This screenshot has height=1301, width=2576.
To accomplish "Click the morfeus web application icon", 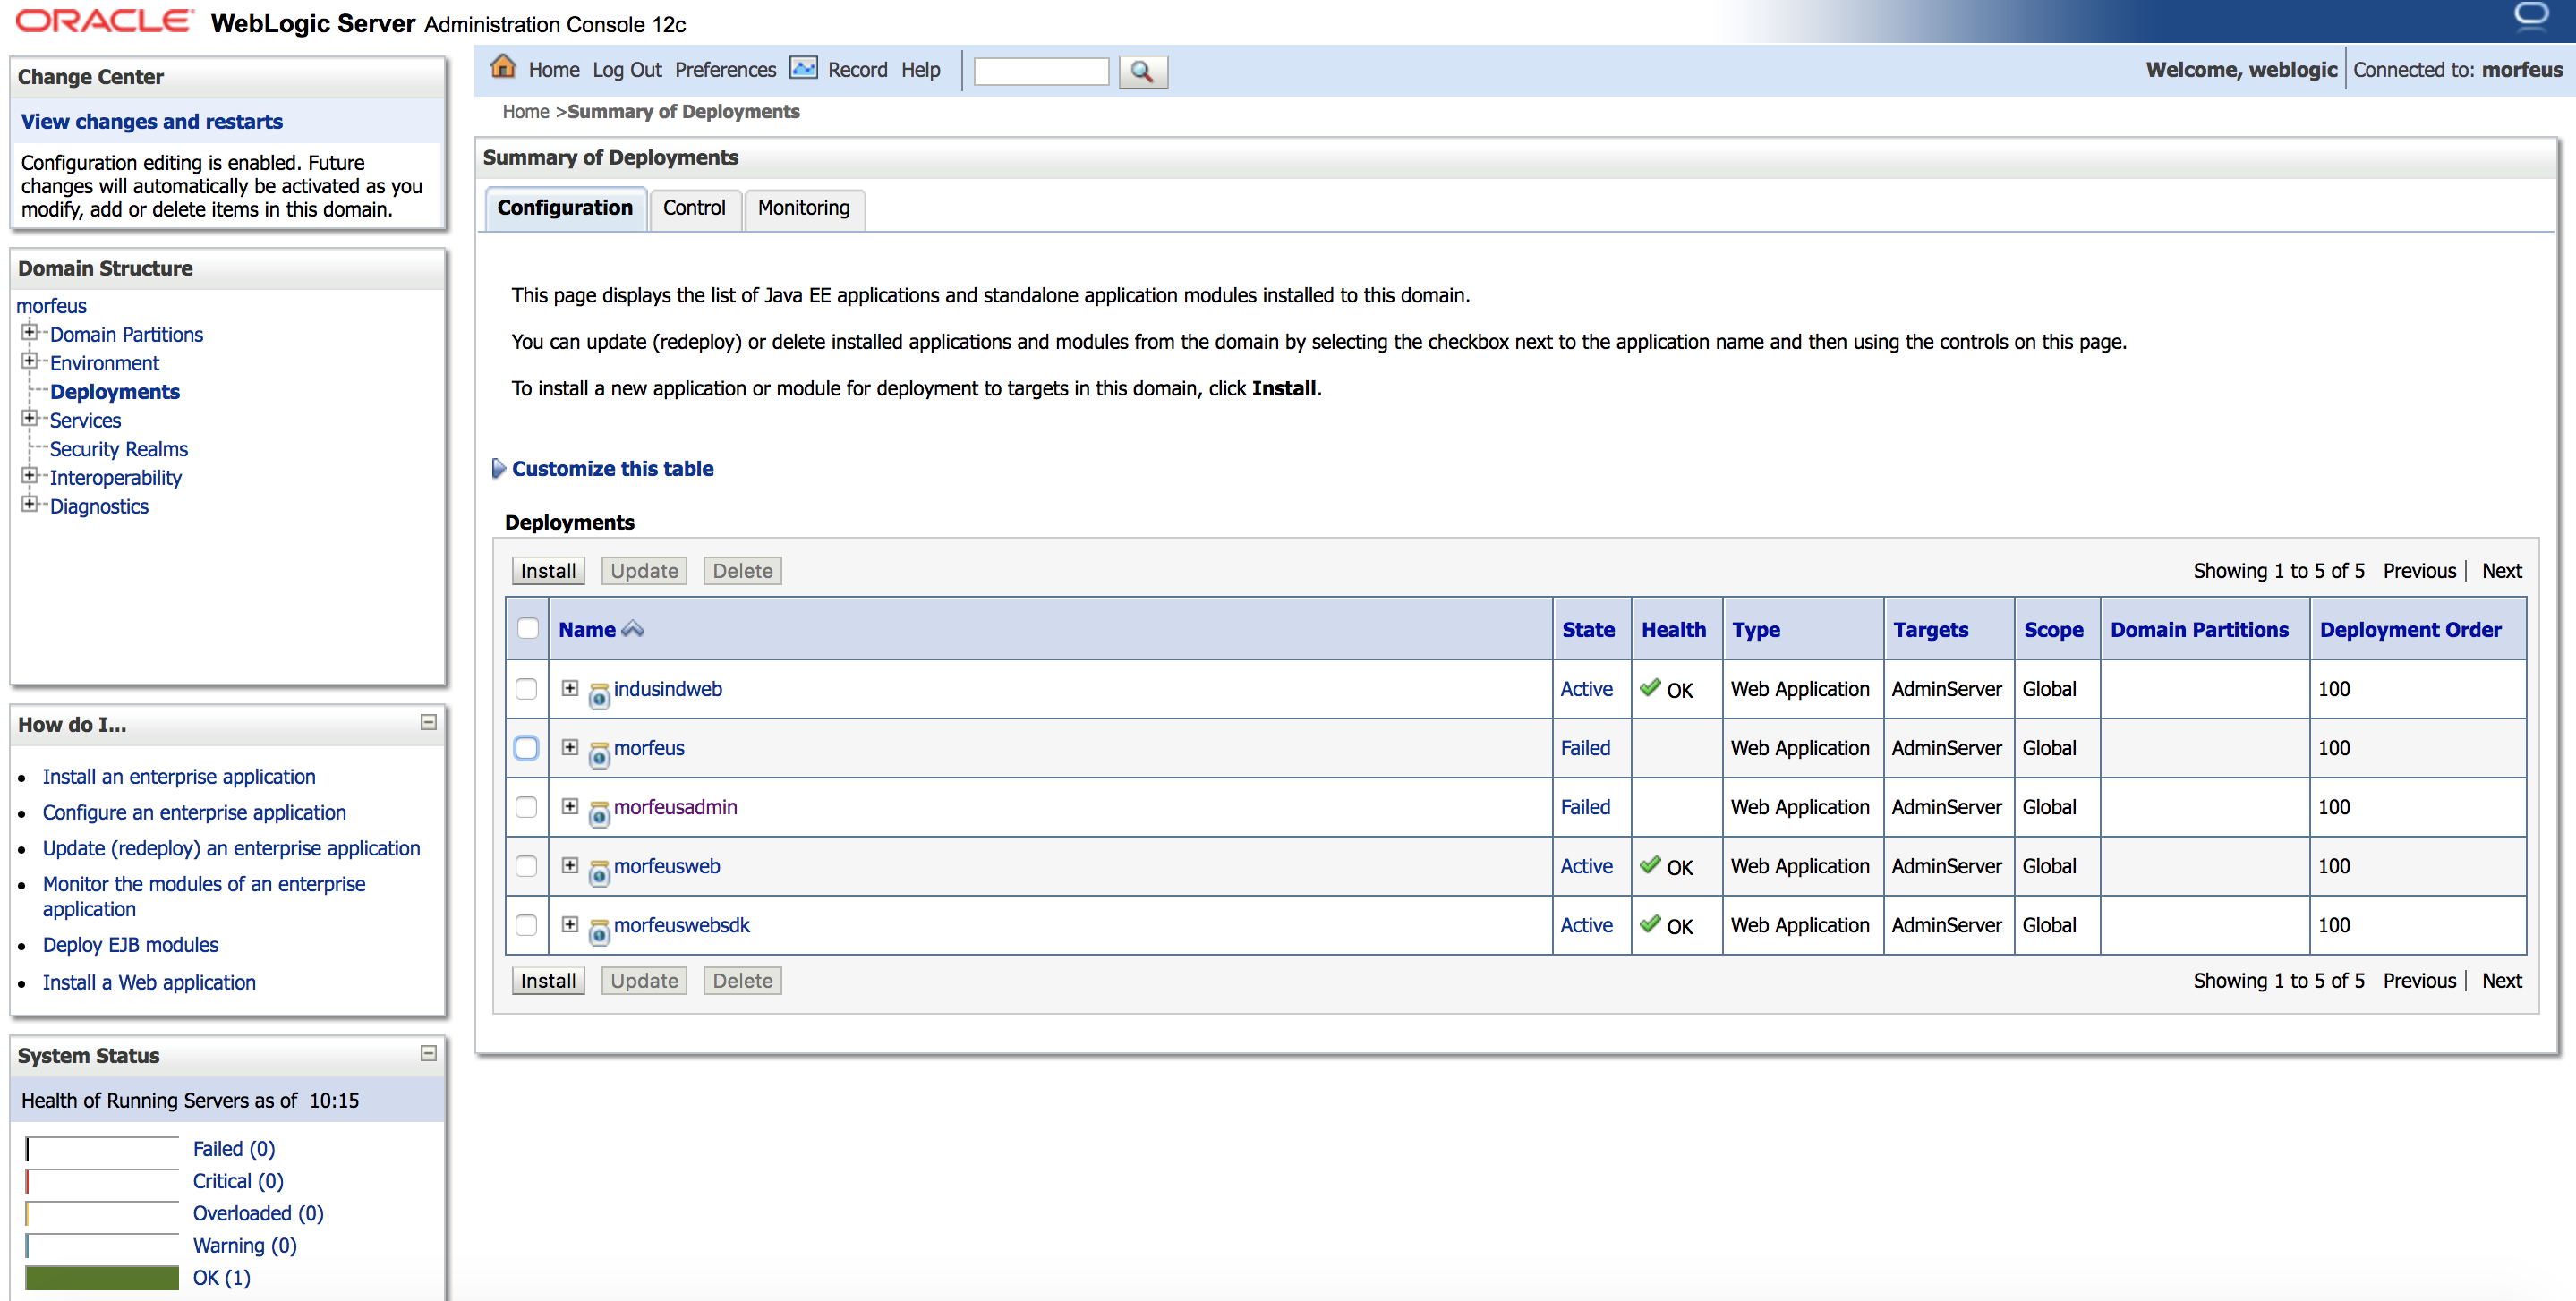I will pyautogui.click(x=599, y=754).
